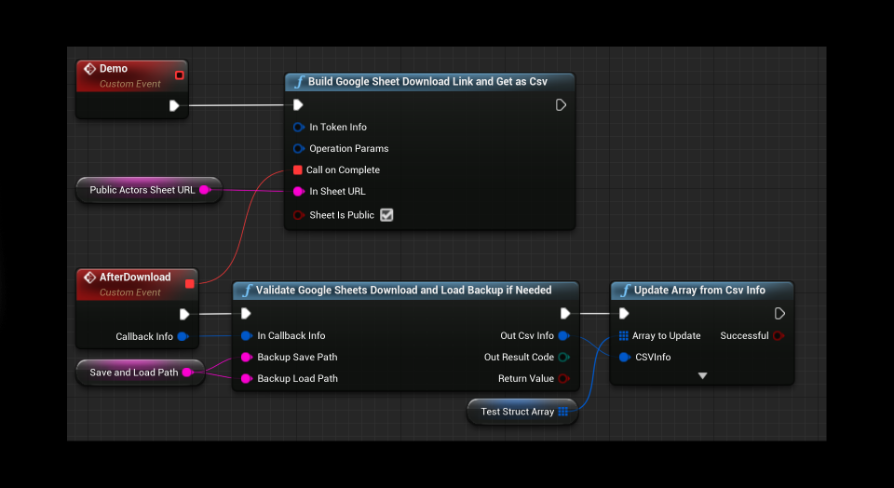Click the In Sheet URL pink pin

click(298, 191)
